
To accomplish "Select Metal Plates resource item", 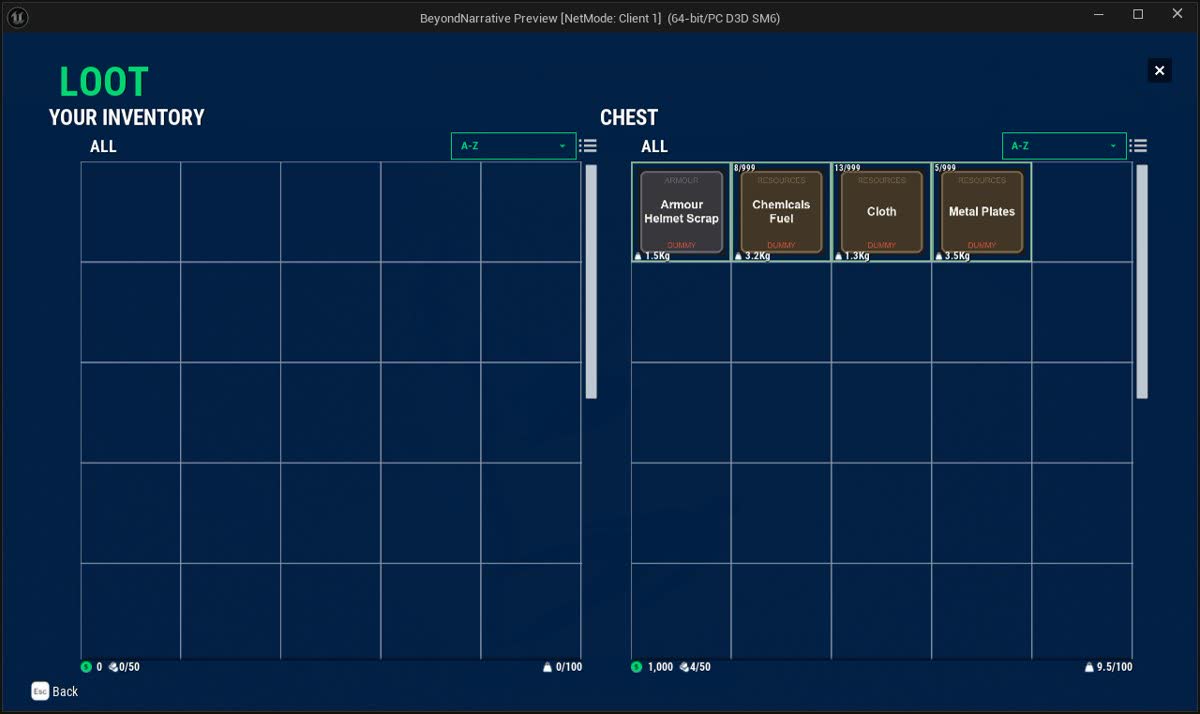I will (982, 212).
